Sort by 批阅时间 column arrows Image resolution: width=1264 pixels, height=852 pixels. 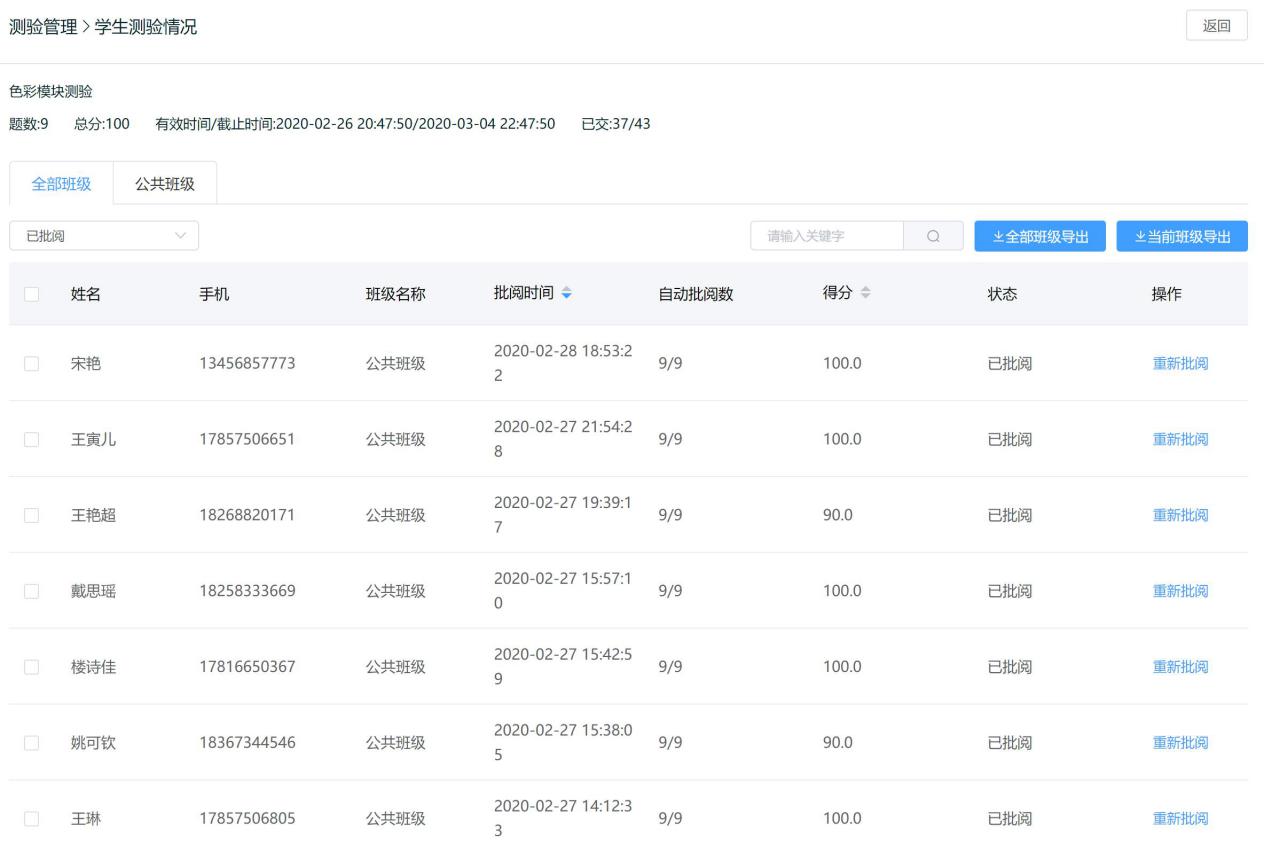coord(567,293)
